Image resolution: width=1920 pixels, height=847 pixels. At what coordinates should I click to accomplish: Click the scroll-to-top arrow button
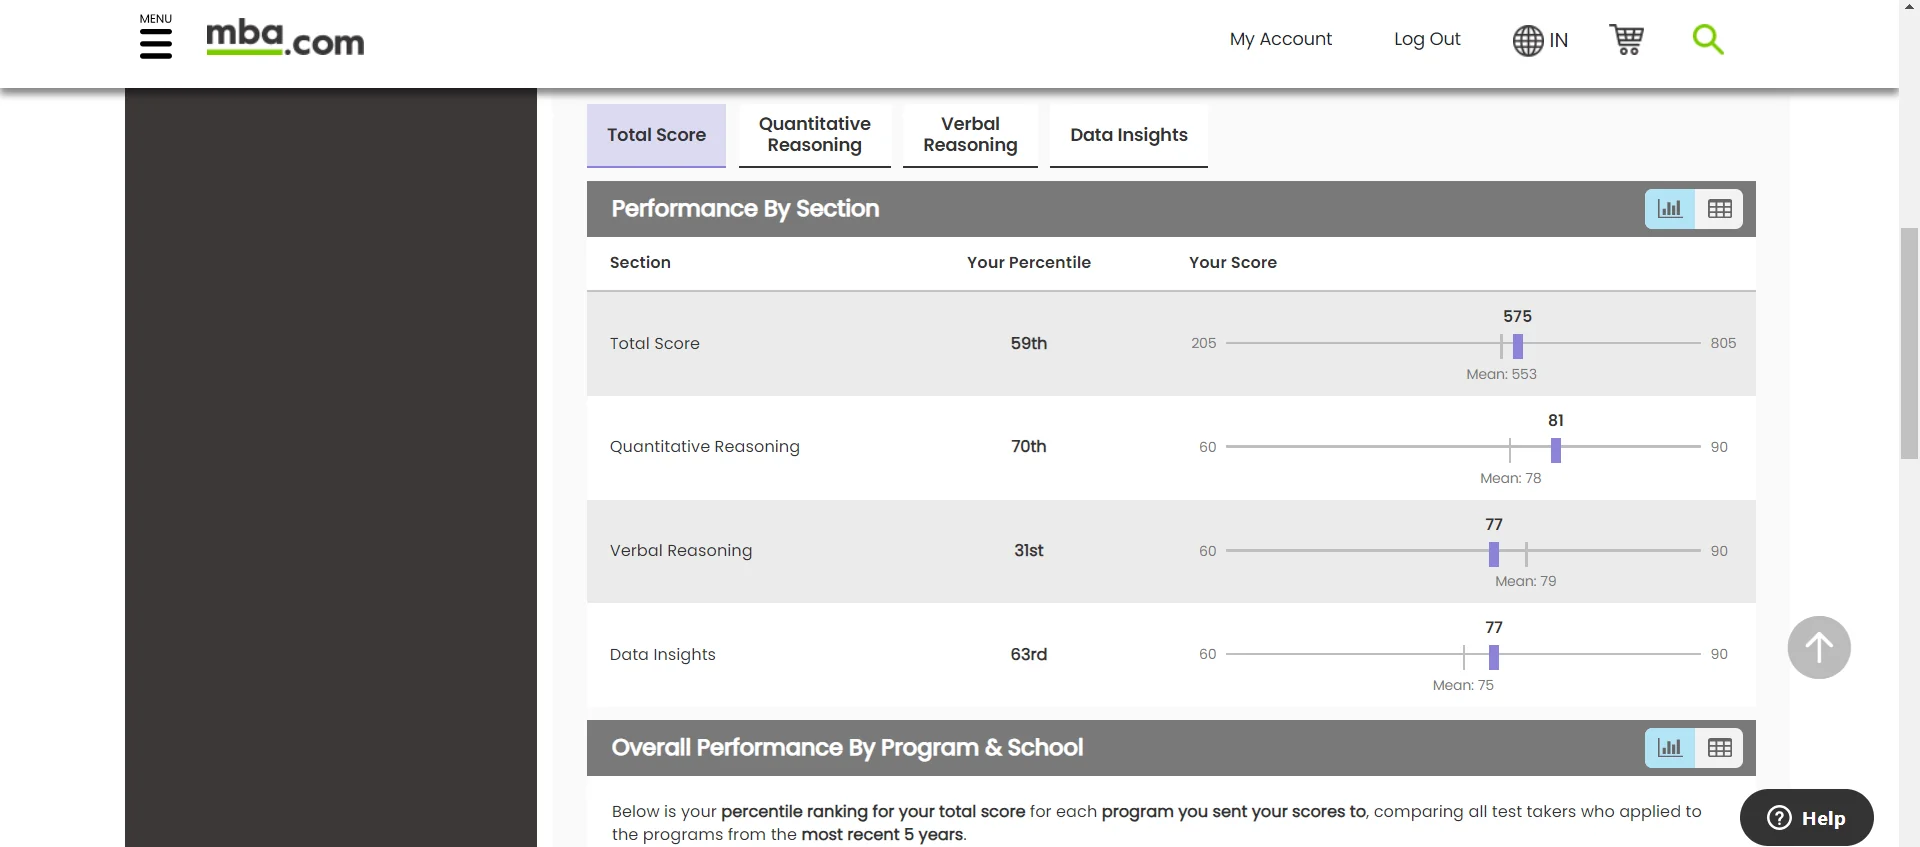tap(1818, 648)
